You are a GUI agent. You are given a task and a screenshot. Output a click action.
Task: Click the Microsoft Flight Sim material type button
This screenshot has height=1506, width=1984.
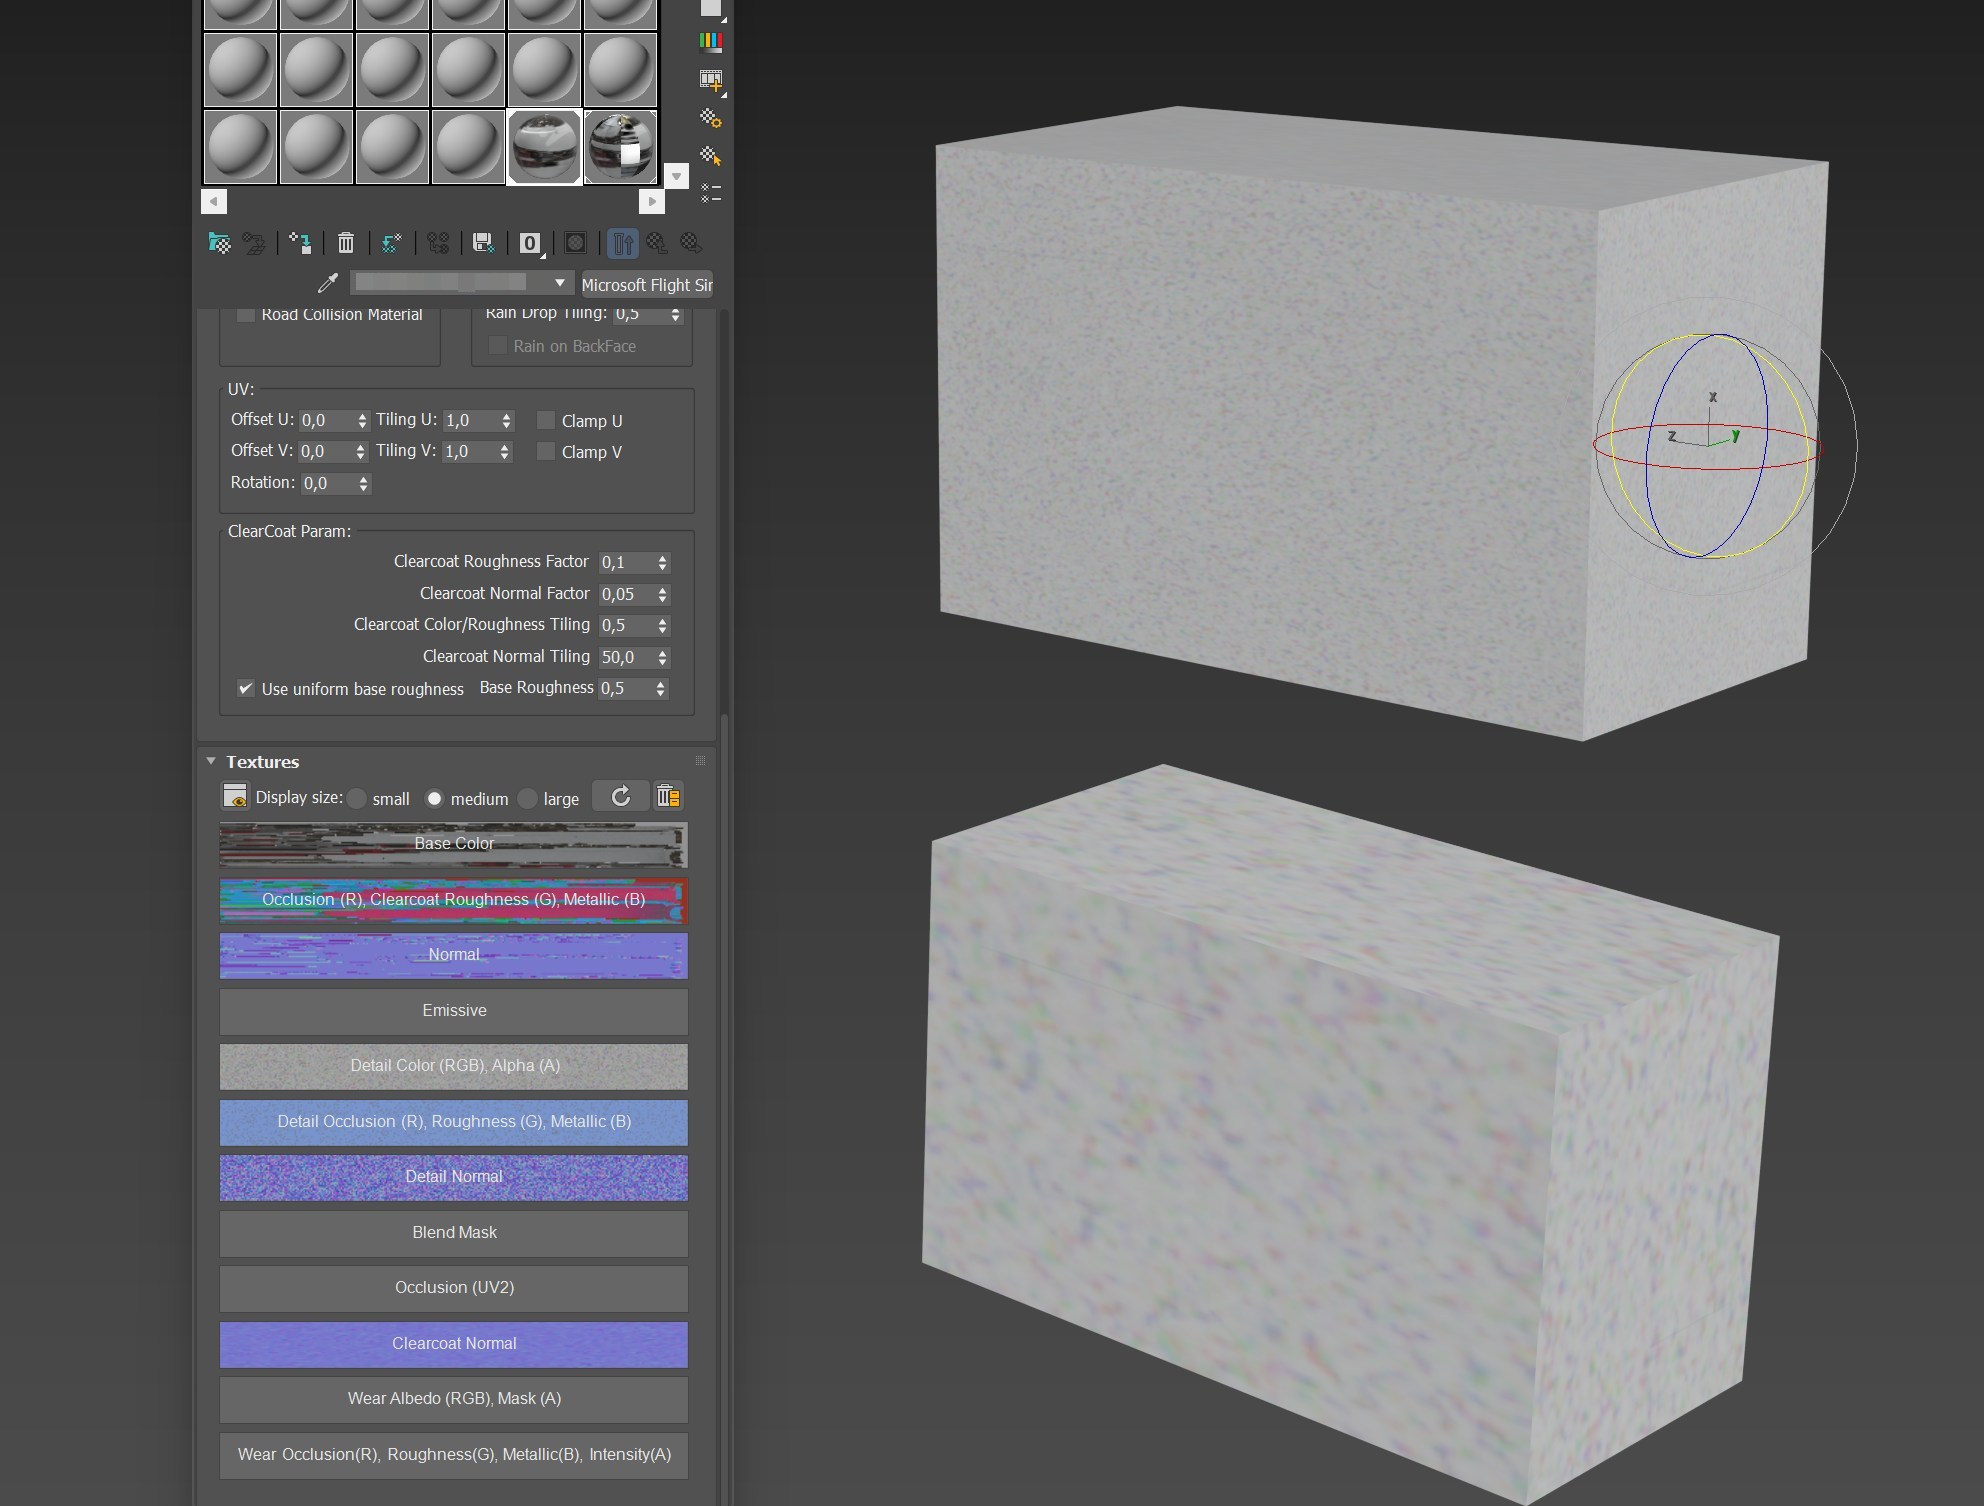coord(647,284)
